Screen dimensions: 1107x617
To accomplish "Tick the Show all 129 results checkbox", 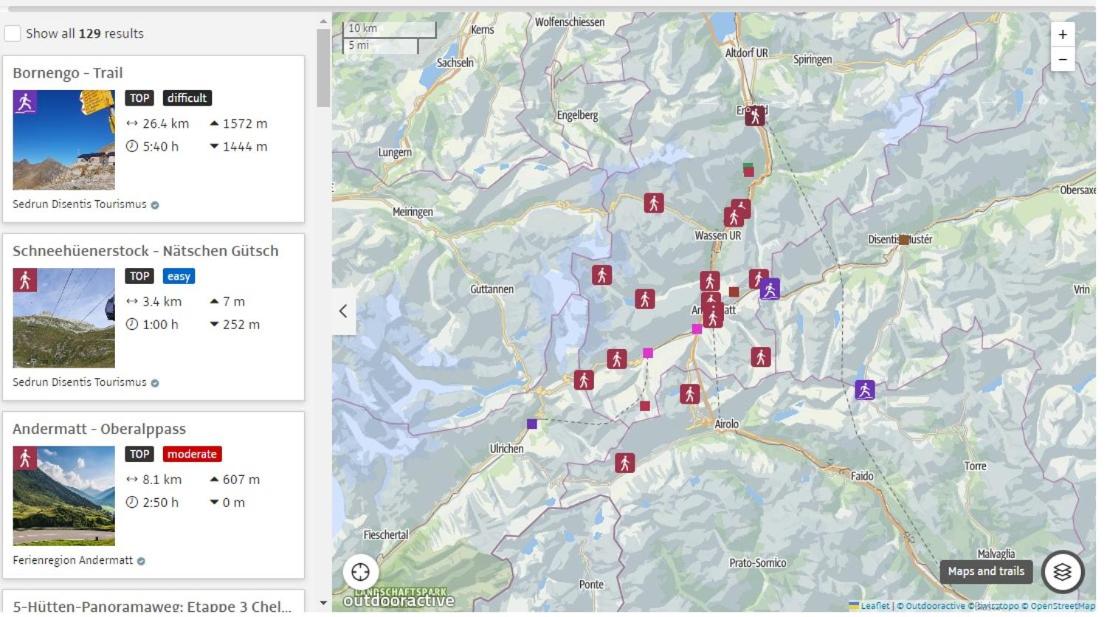I will [x=13, y=33].
